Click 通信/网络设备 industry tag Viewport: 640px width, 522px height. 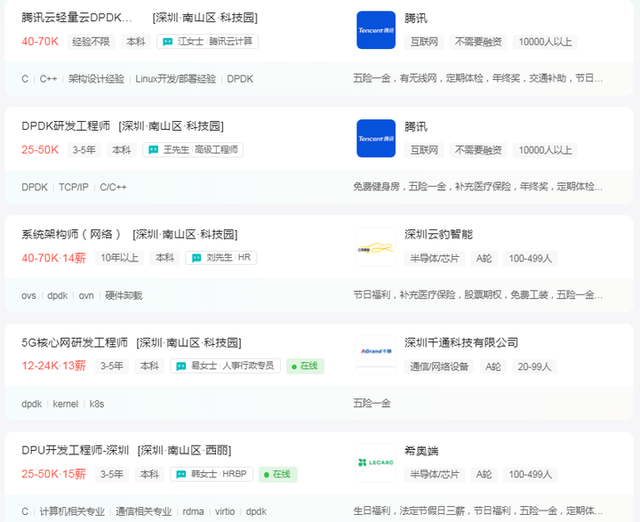(x=439, y=367)
